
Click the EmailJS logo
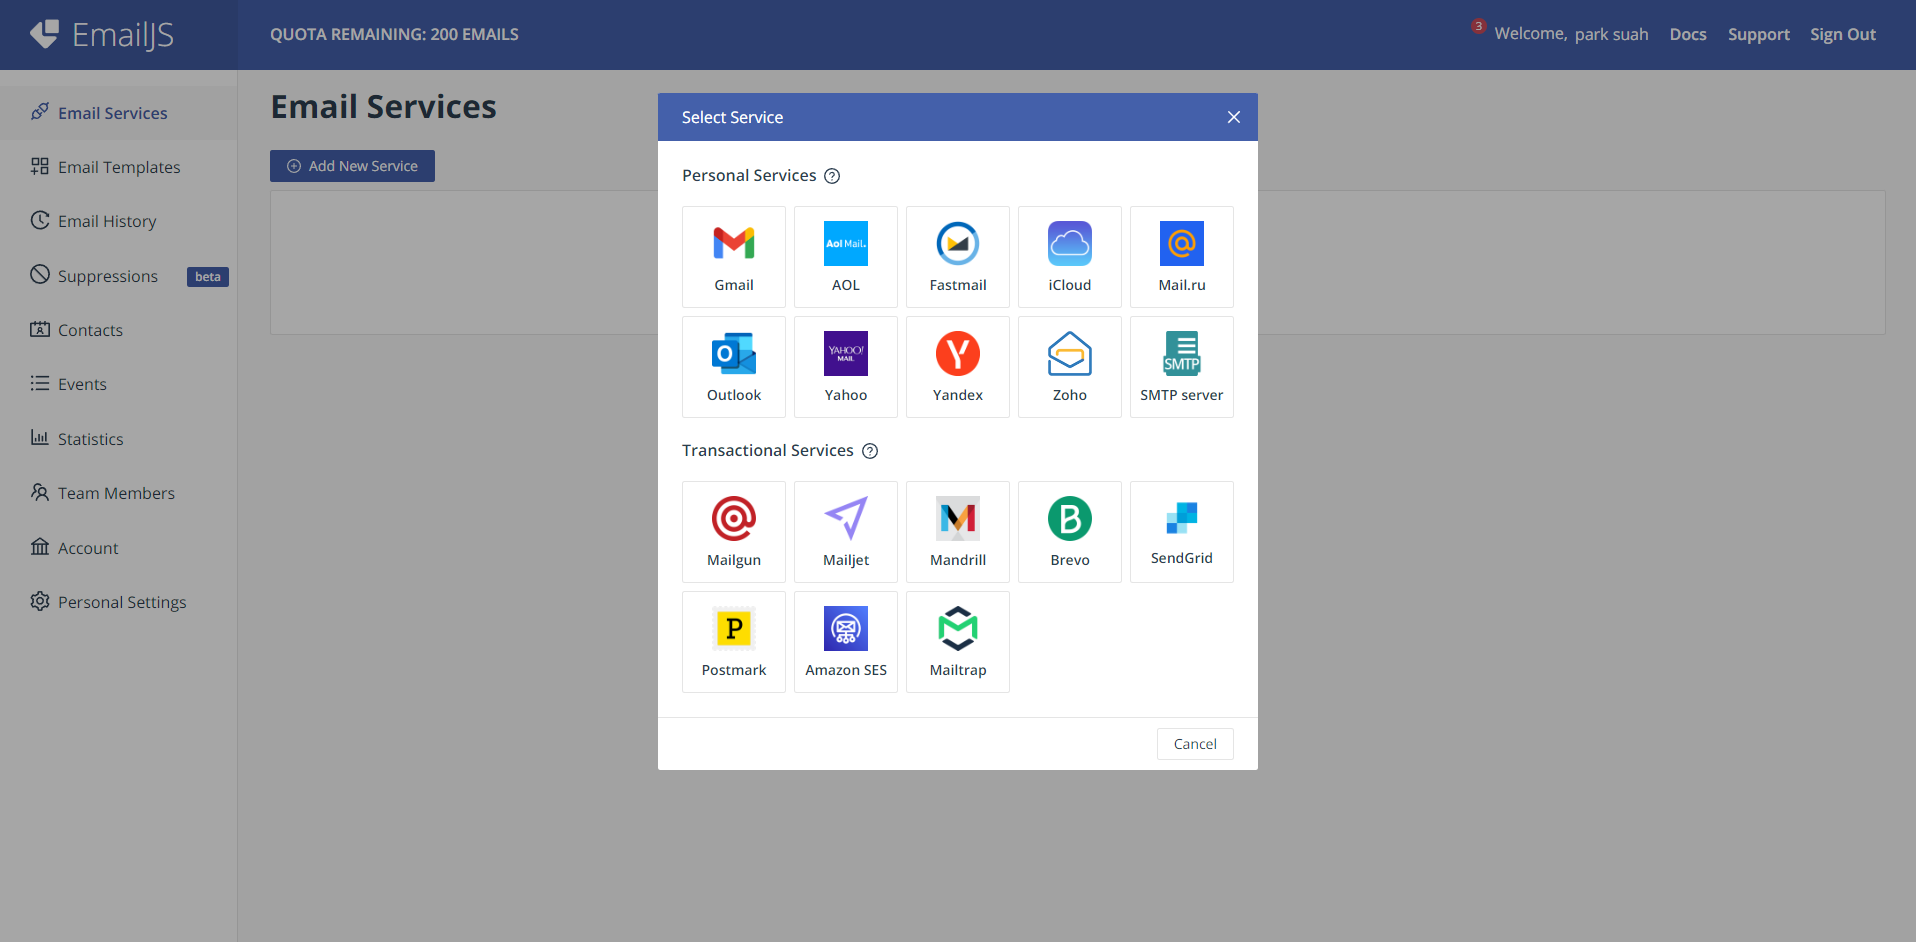(102, 34)
